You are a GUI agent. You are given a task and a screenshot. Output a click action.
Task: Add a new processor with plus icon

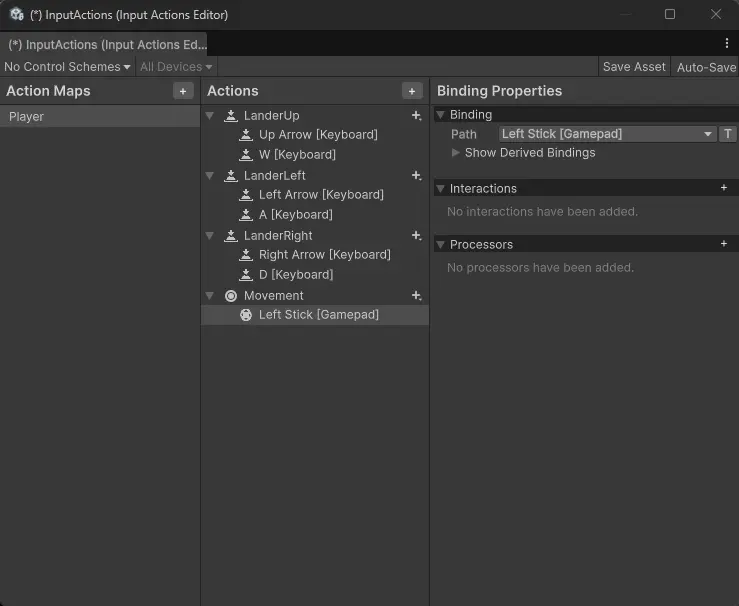(724, 244)
